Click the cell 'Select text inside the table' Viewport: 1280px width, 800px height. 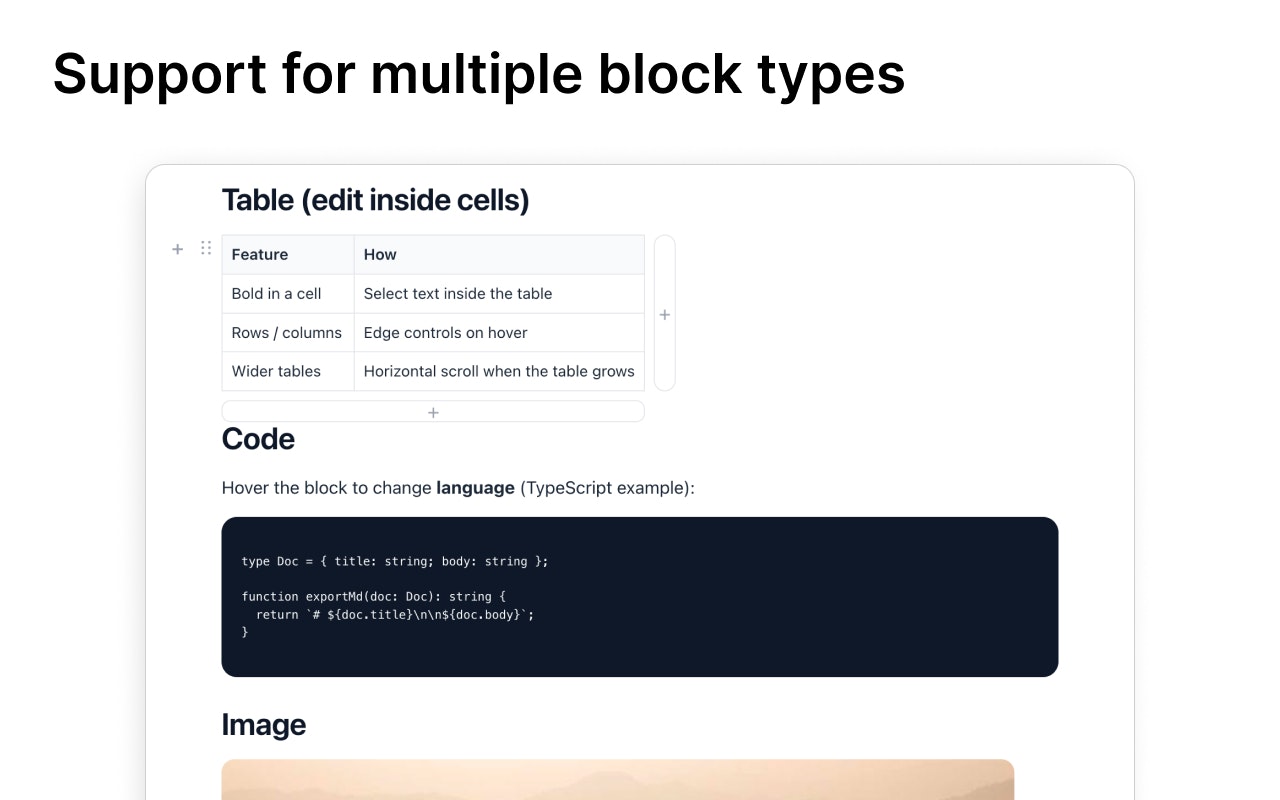click(456, 293)
